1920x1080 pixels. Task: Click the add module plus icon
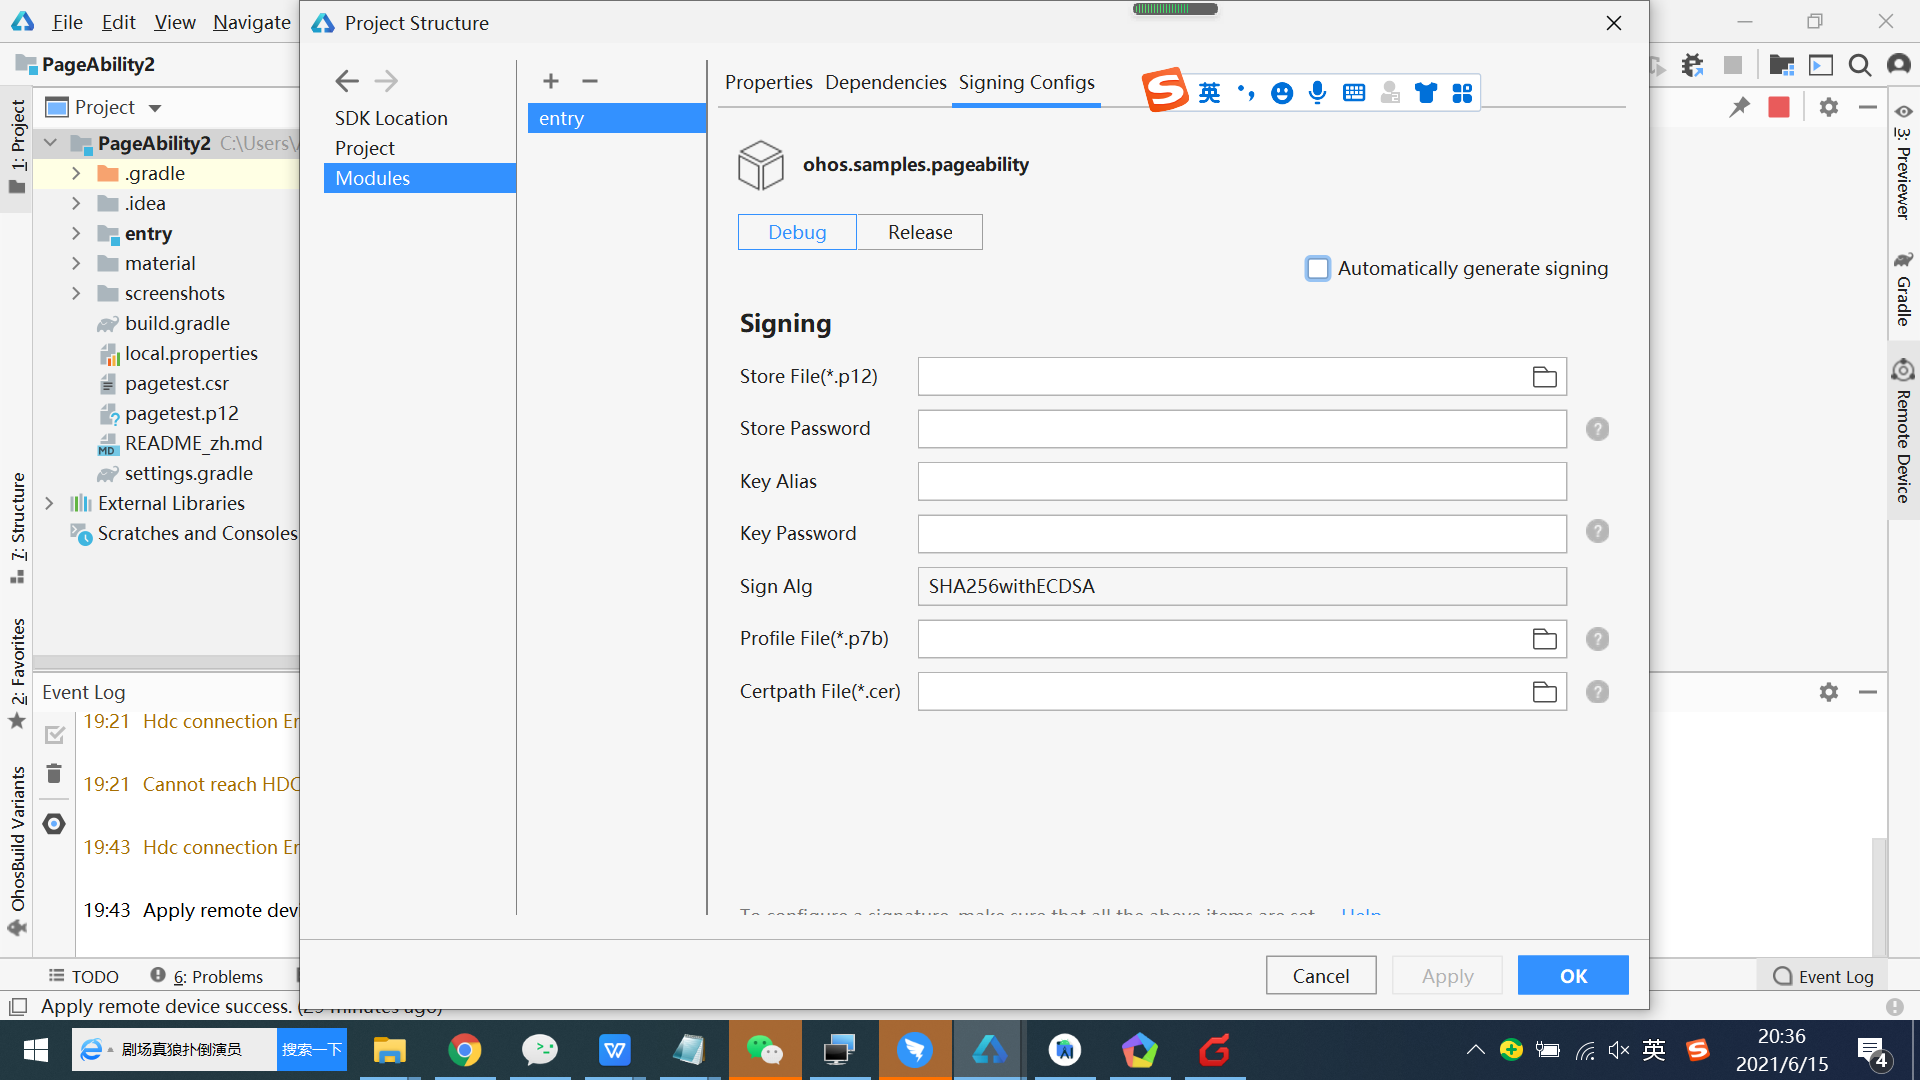coord(550,81)
